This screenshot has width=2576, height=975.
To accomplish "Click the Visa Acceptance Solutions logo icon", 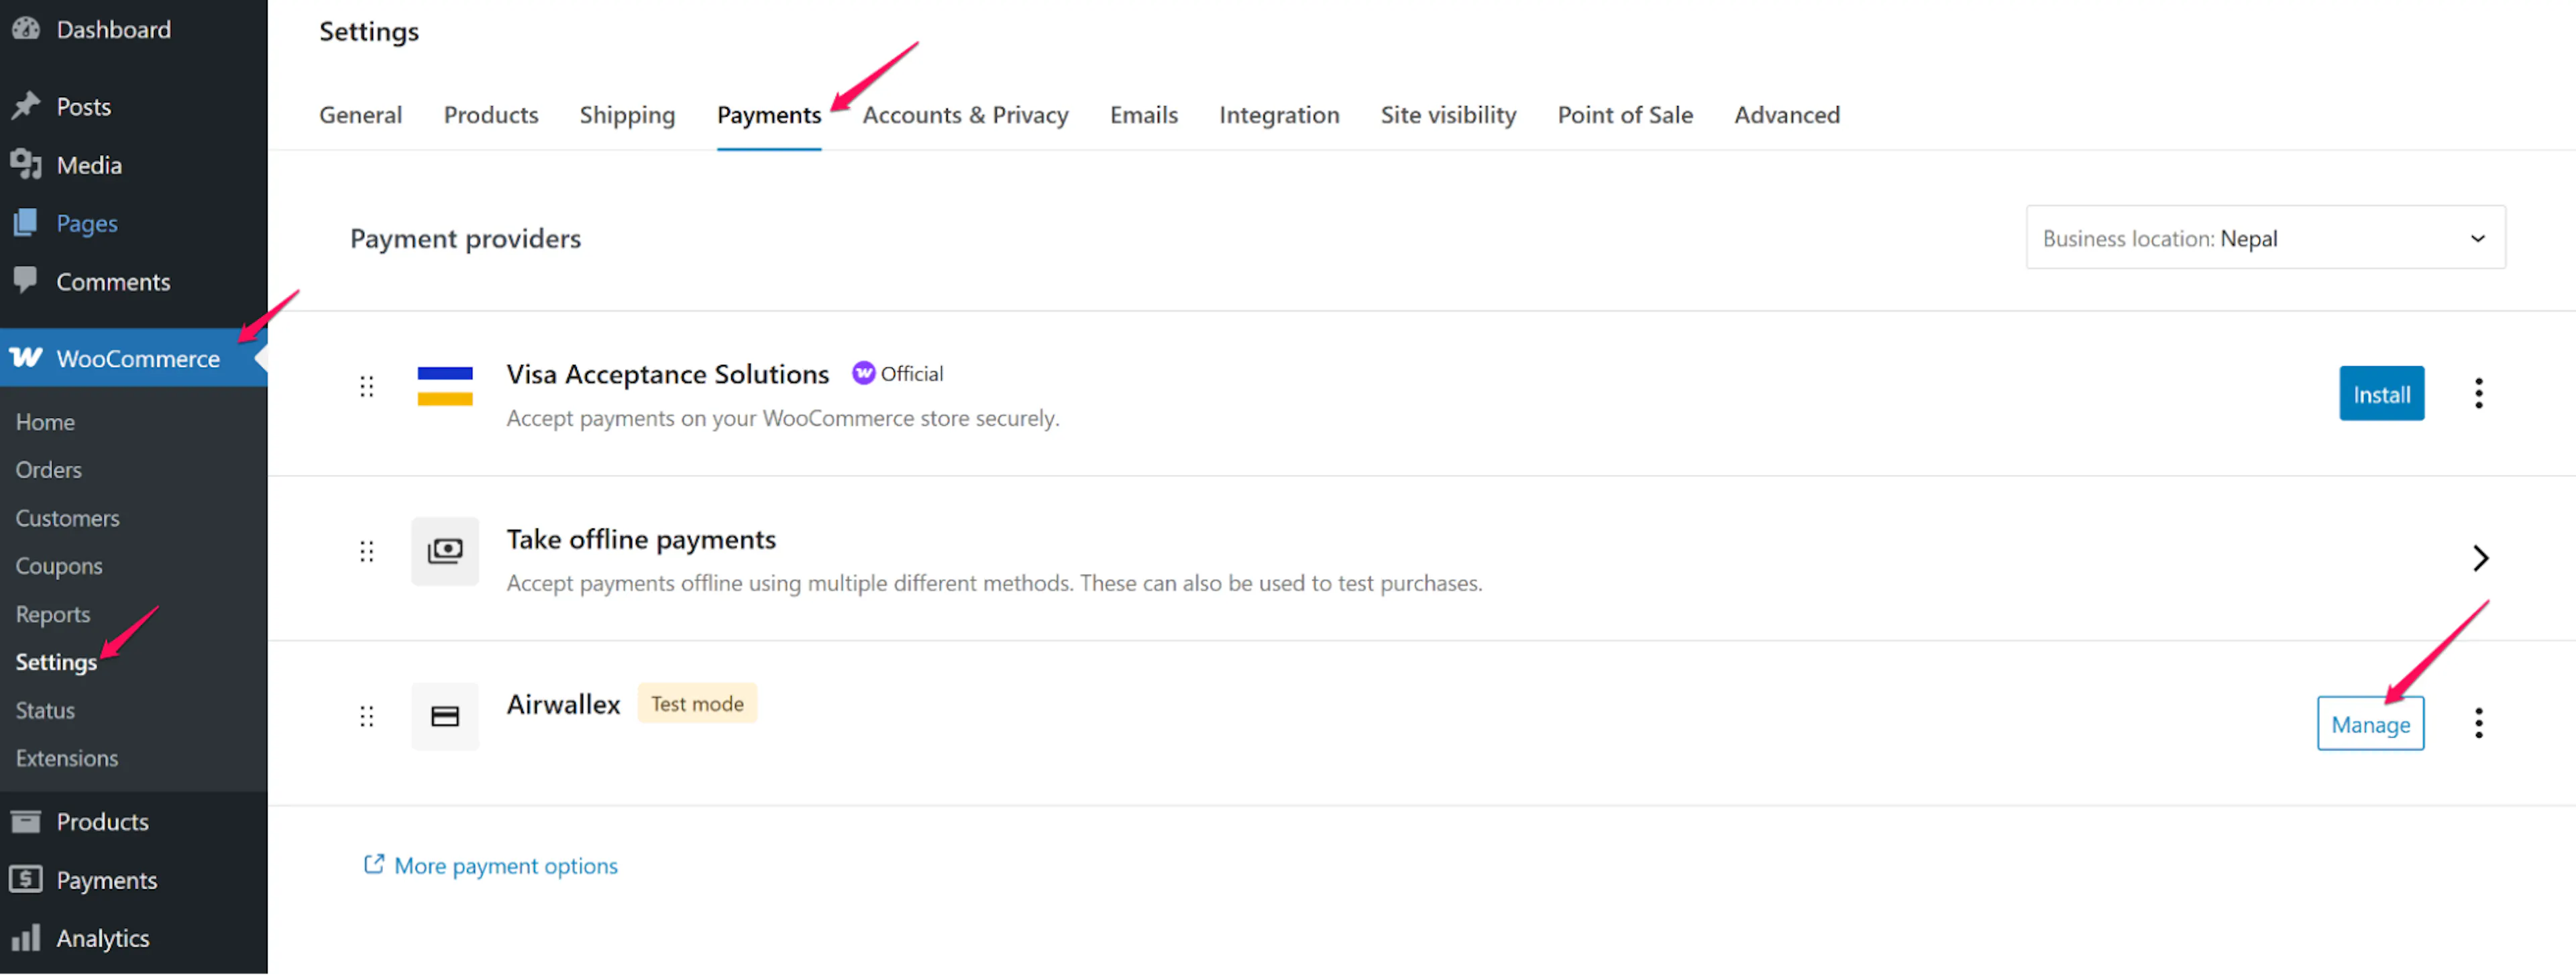I will (x=444, y=386).
